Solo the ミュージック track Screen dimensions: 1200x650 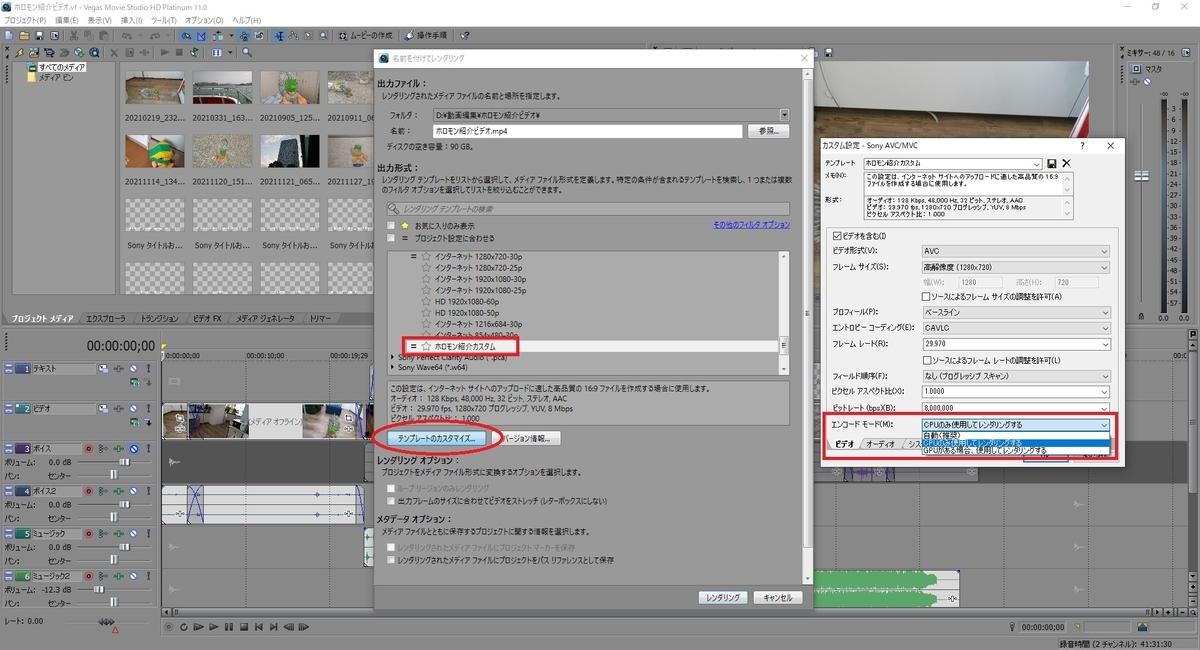tap(148, 533)
